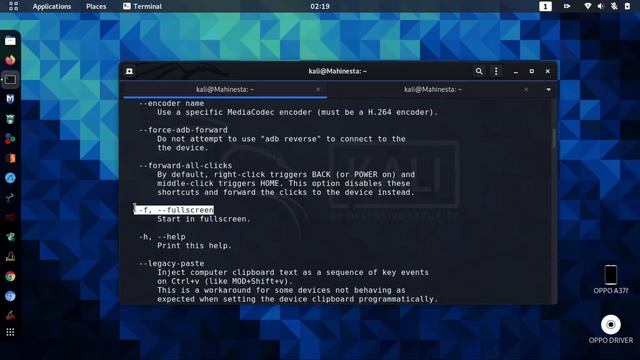640x360 pixels.
Task: Open Terminal app menu in top bar
Action: [x=142, y=7]
